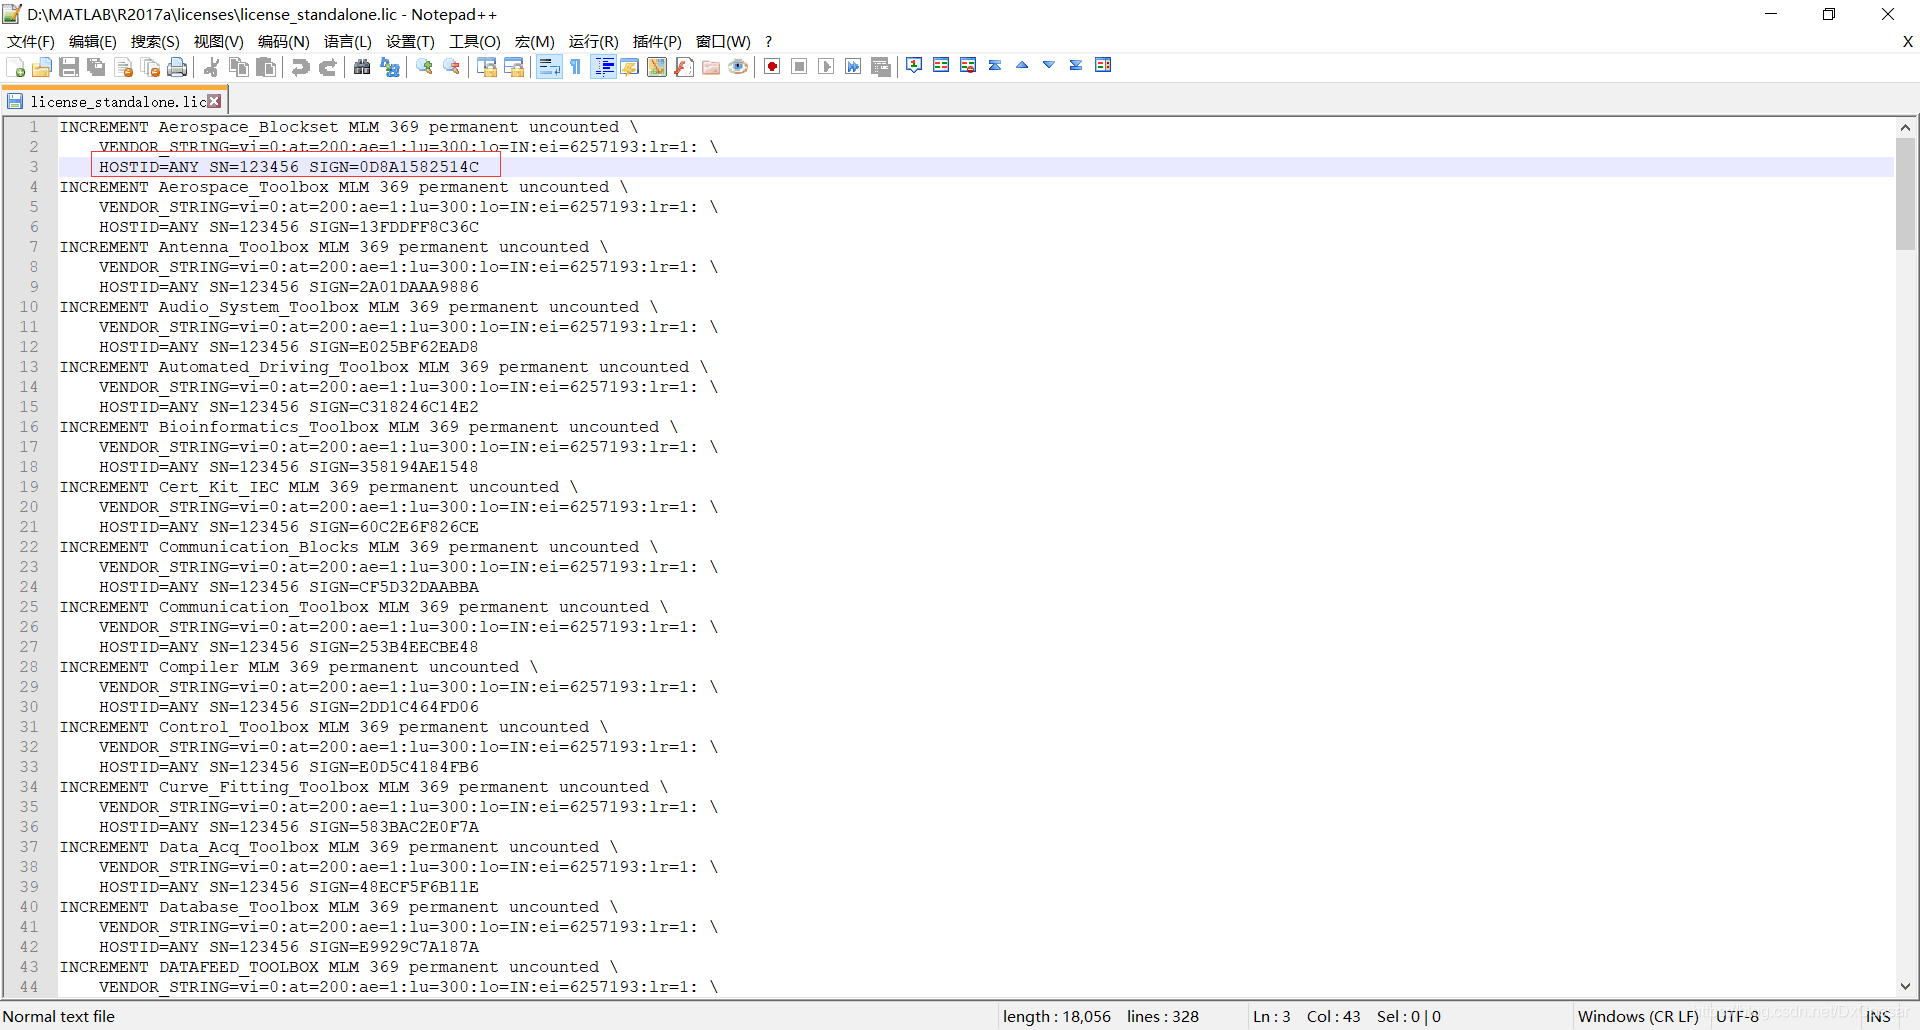
Task: Click the Zoom In magnifier icon
Action: tap(425, 67)
